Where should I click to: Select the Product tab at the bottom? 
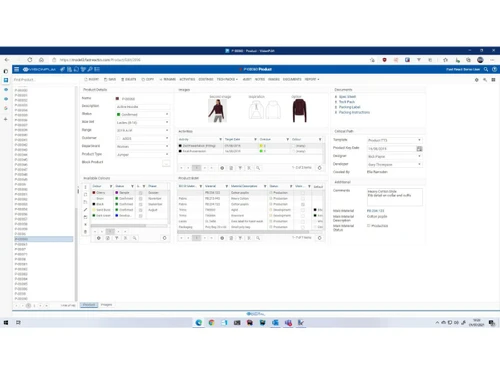89,305
